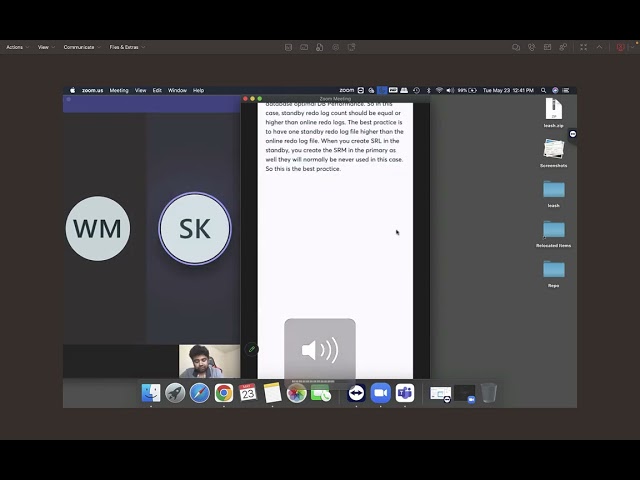This screenshot has width=640, height=480.
Task: Click the phone call icon in TeamViewer toolbar
Action: 531,47
